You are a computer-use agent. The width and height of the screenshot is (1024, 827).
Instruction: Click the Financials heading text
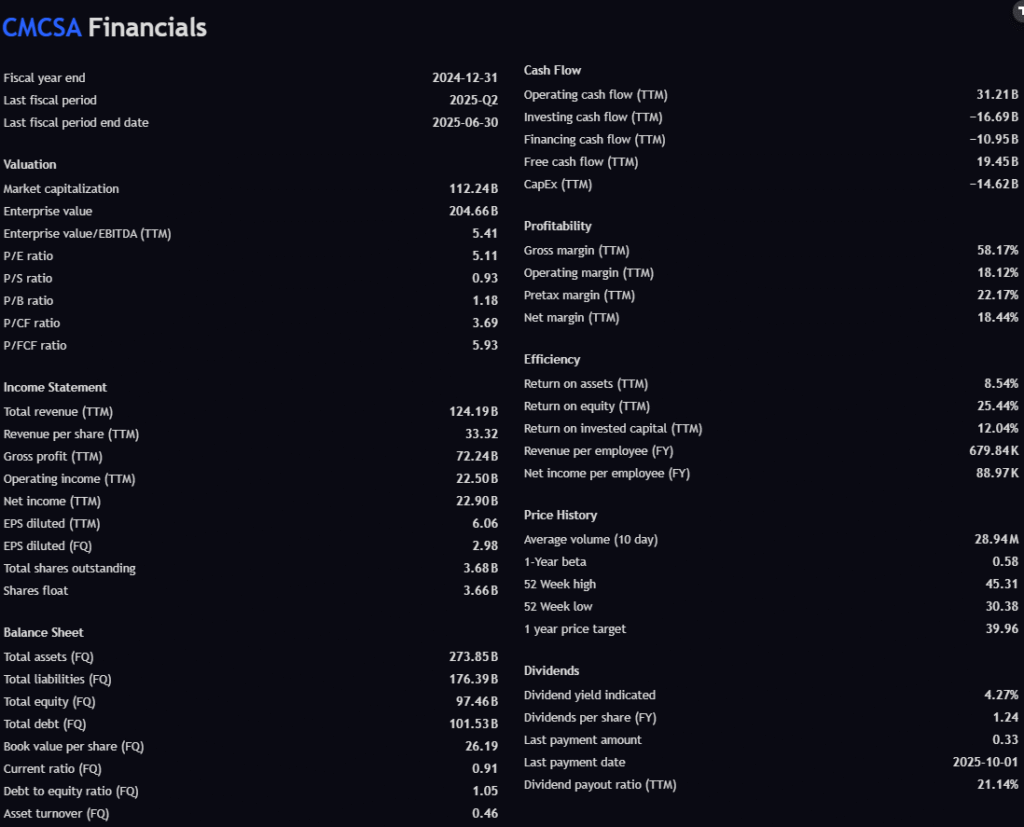(147, 27)
